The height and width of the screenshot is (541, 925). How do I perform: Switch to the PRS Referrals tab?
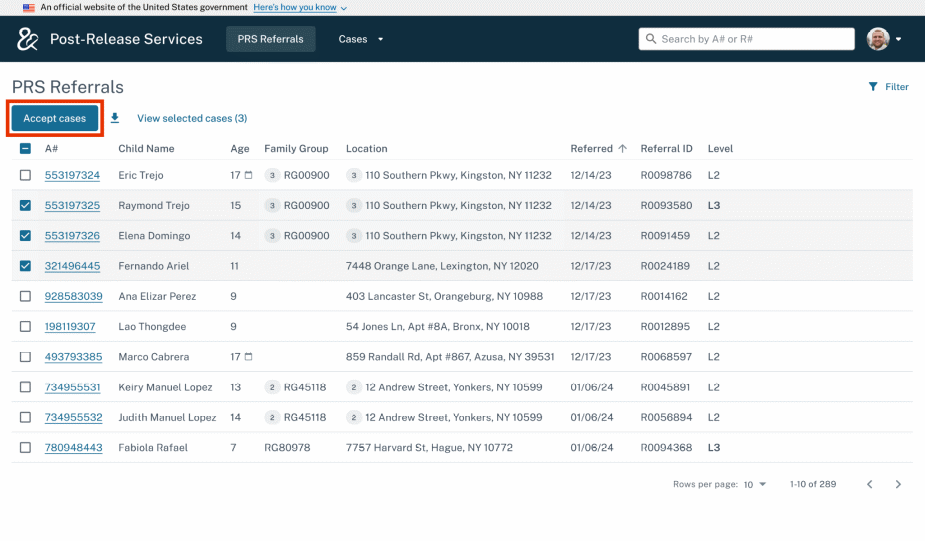270,39
